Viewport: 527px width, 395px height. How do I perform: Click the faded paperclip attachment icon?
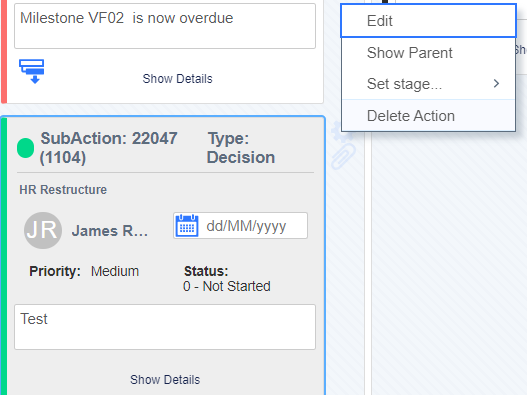[343, 156]
